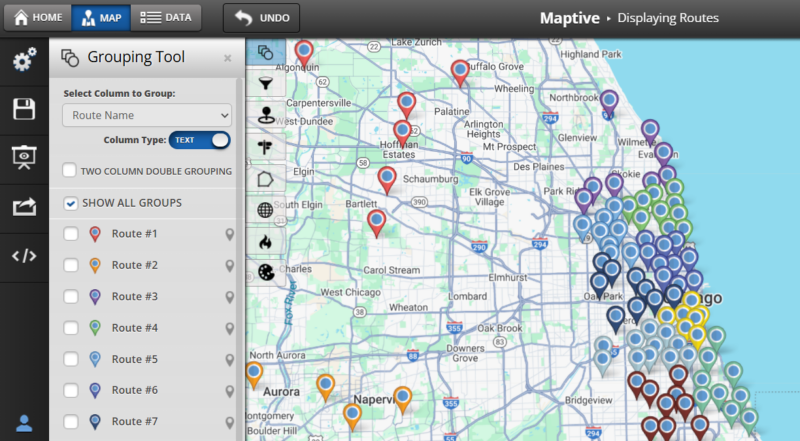This screenshot has width=800, height=441.
Task: Click gray location pin for Route #2
Action: tap(230, 266)
